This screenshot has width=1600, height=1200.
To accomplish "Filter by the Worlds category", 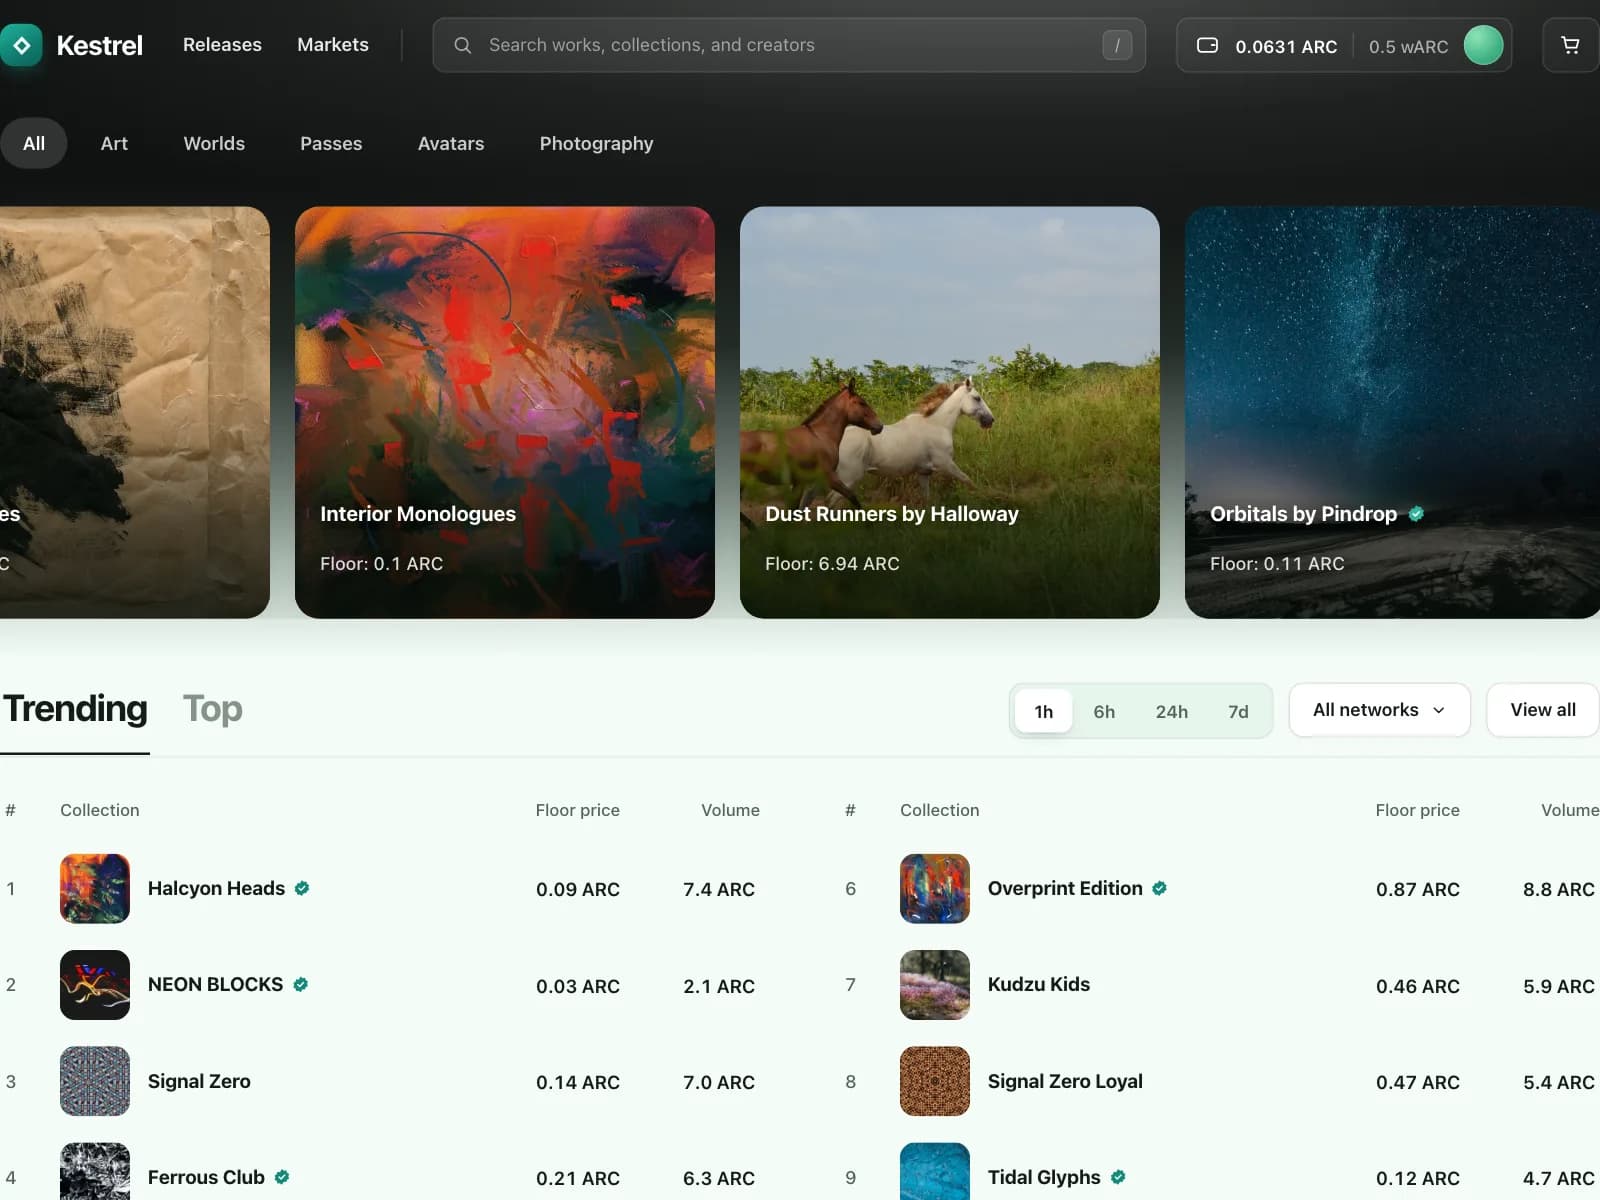I will 214,143.
